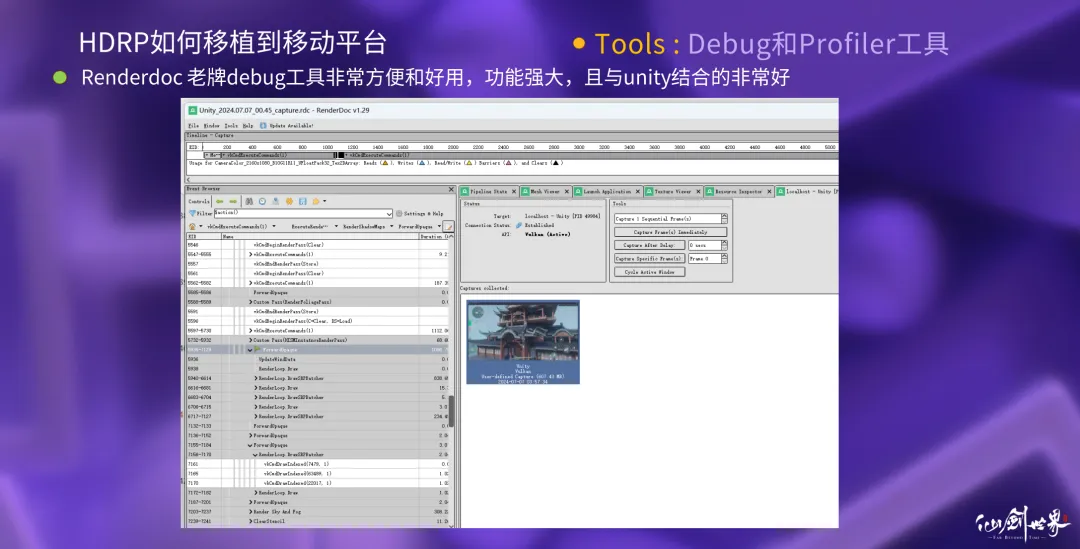Screen dimensions: 1080x549
Task: Switch to the Texture Viewer tab
Action: tap(672, 191)
